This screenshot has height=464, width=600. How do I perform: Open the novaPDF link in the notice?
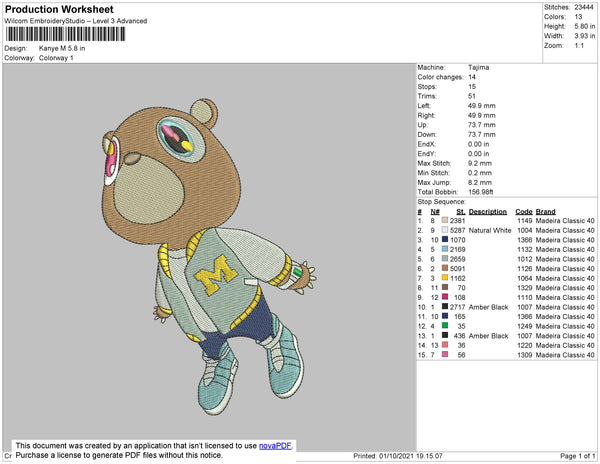pos(275,446)
